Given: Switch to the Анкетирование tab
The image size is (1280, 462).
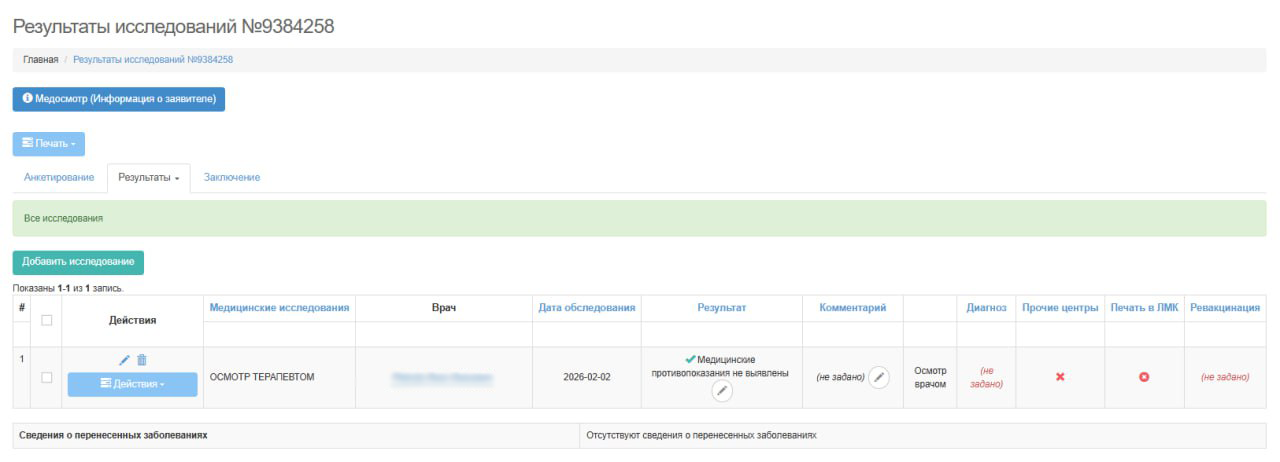Looking at the screenshot, I should pos(59,177).
